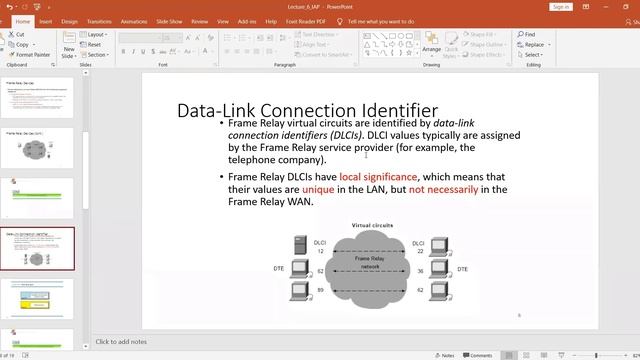Click Data-Link Connection Identifier title
The image size is (640, 360).
click(x=307, y=111)
